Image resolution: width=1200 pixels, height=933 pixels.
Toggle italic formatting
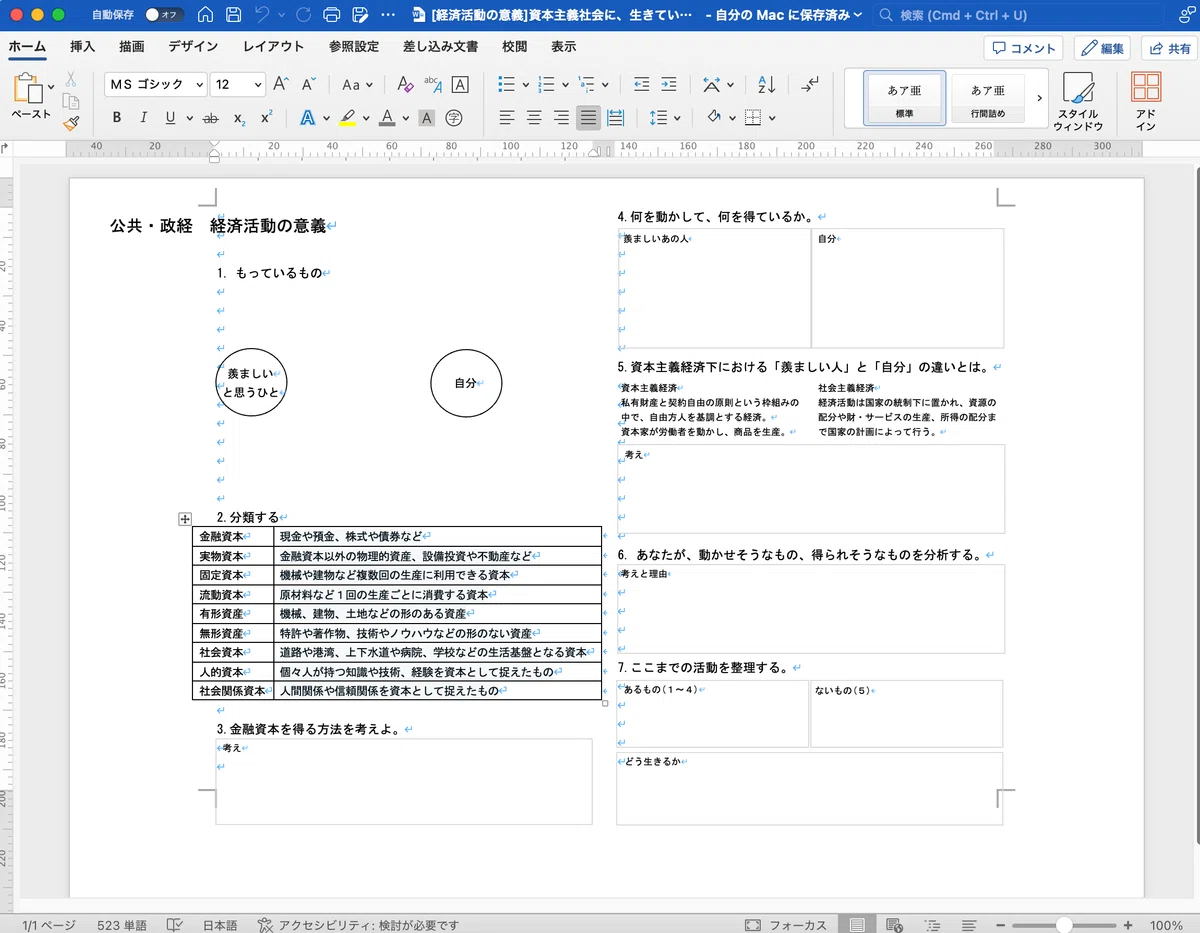click(x=143, y=118)
